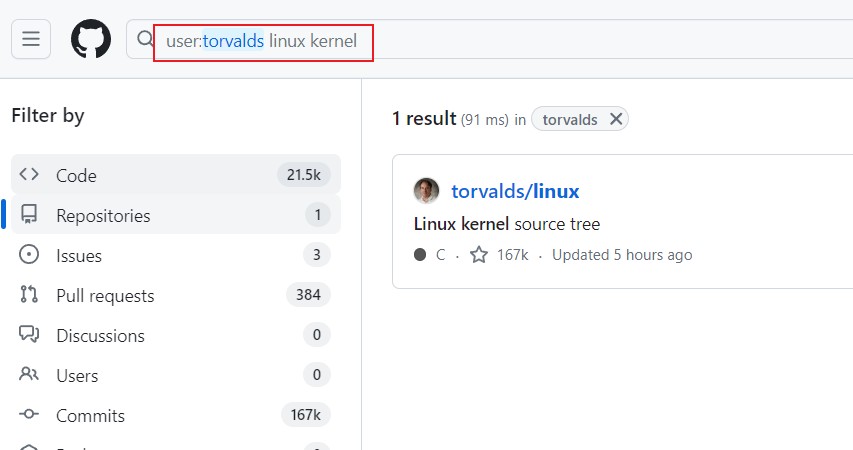The width and height of the screenshot is (853, 450).
Task: Click the '1 result' heading
Action: coord(424,118)
